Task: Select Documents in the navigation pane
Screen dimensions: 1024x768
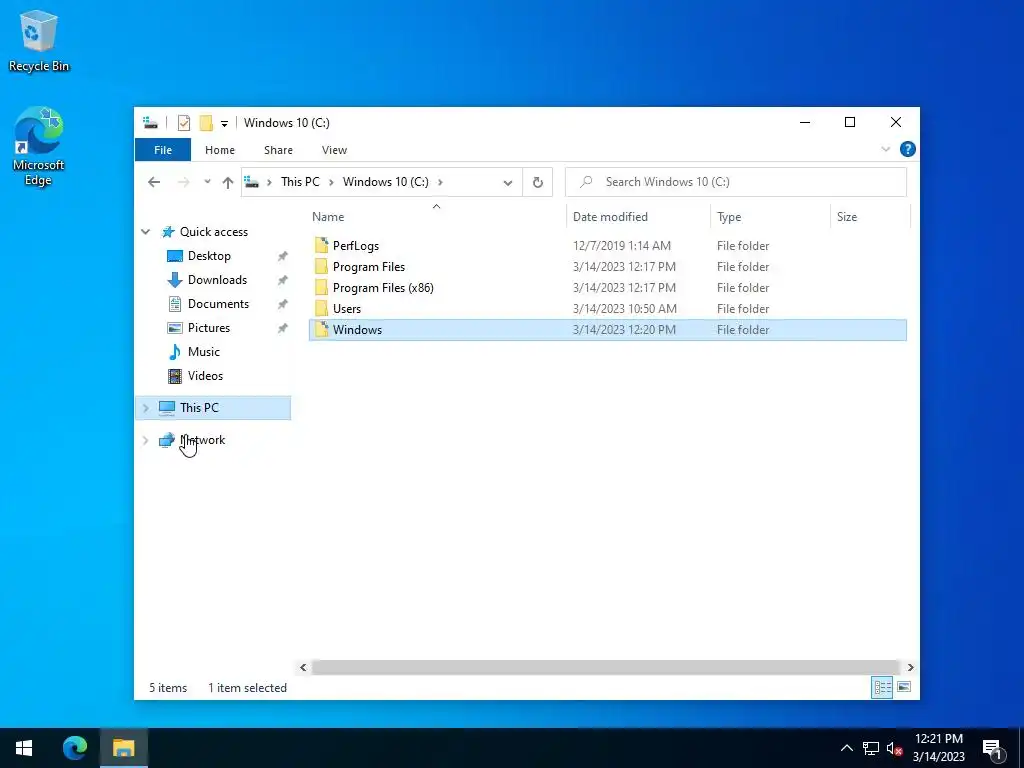Action: (x=218, y=304)
